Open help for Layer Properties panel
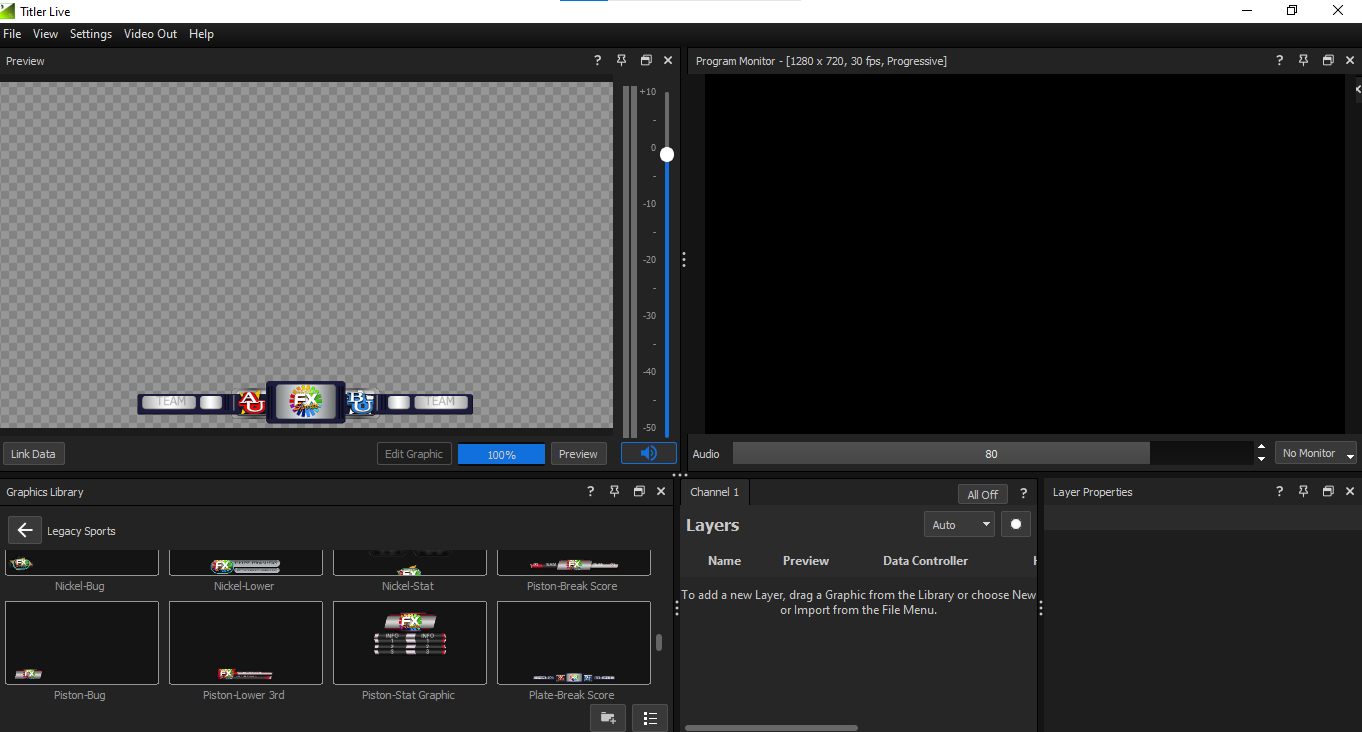 [x=1279, y=492]
